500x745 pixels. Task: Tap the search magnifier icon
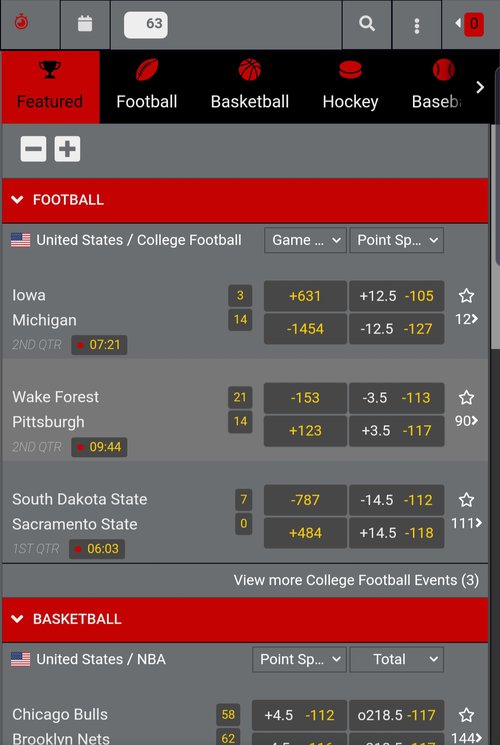click(366, 24)
